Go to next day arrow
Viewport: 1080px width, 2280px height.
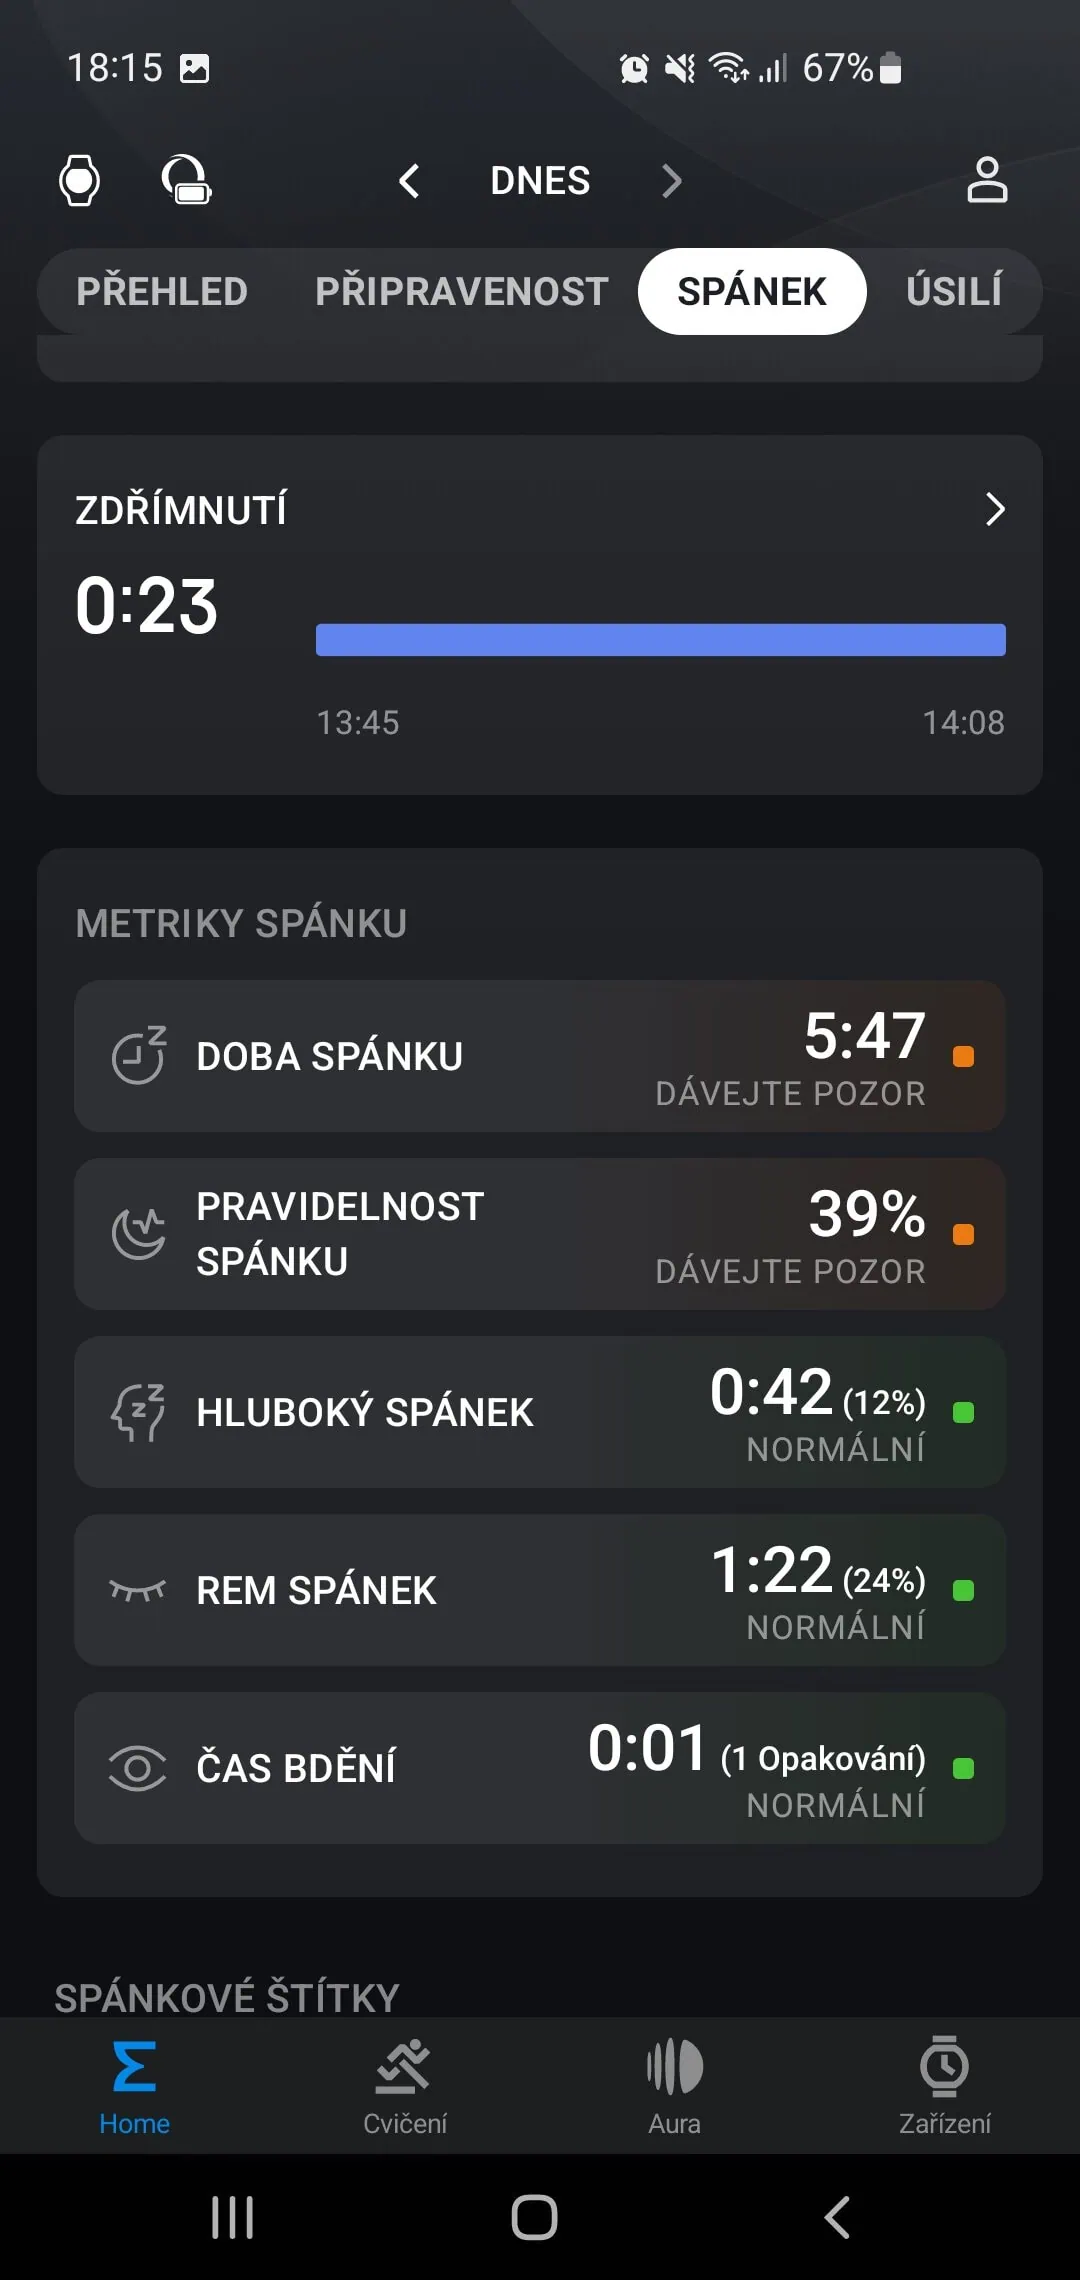(x=671, y=181)
